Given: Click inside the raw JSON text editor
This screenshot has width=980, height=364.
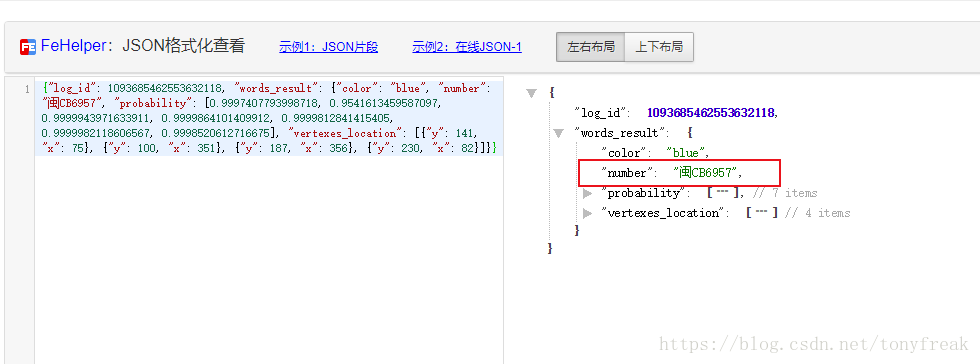Looking at the screenshot, I should click(269, 220).
